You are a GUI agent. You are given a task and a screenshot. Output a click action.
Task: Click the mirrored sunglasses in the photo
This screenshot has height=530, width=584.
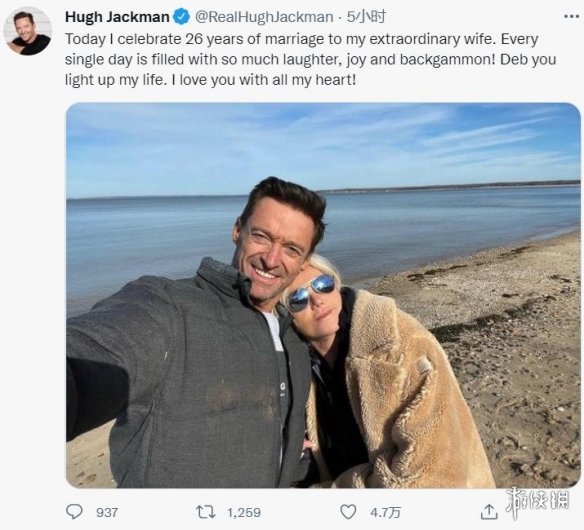311,292
